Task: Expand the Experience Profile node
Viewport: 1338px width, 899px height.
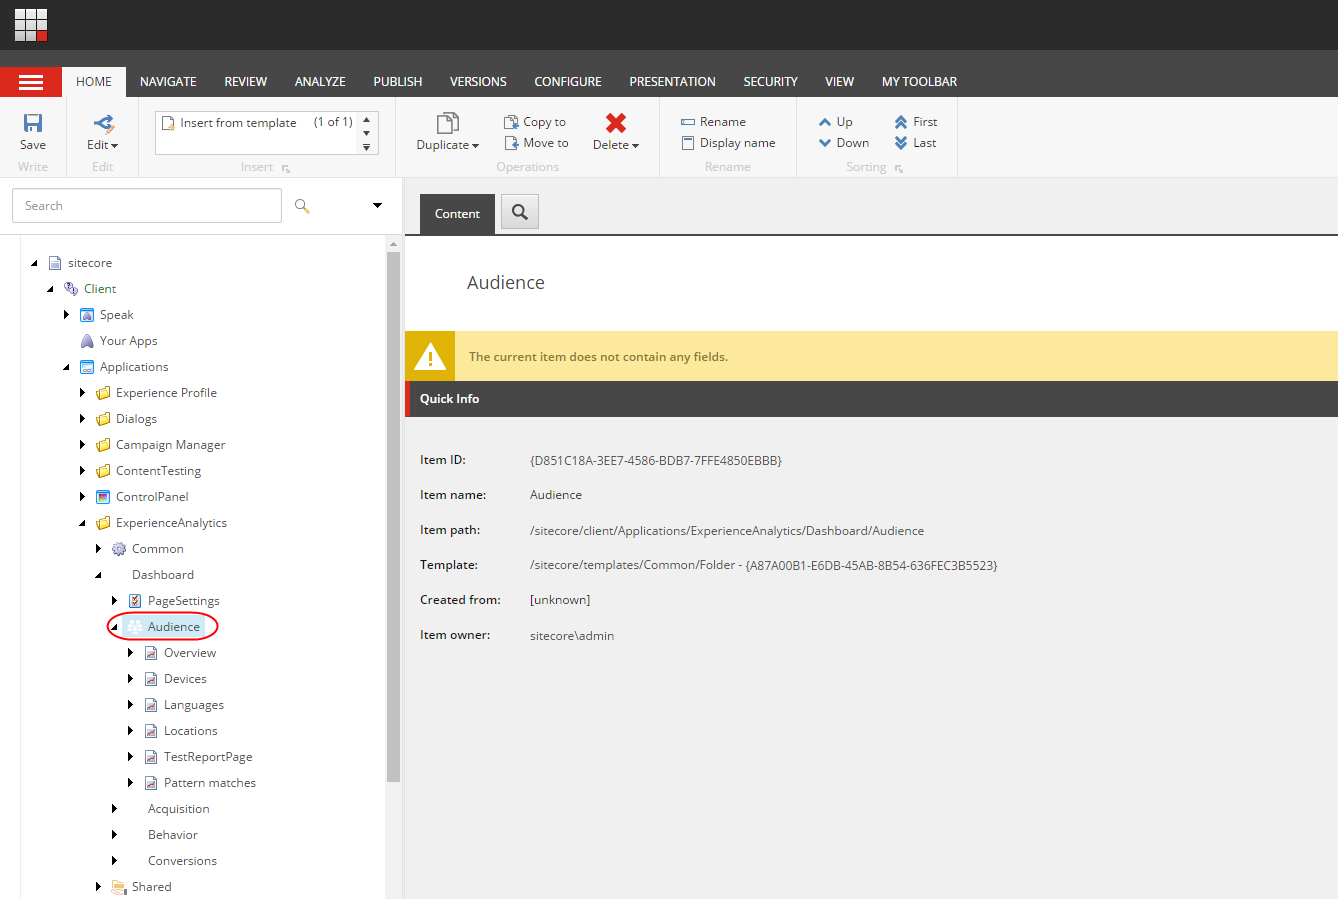Action: point(82,393)
